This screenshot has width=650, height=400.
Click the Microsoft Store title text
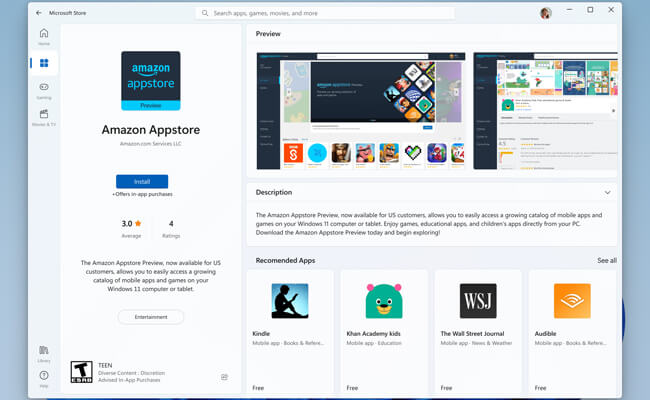click(x=68, y=13)
